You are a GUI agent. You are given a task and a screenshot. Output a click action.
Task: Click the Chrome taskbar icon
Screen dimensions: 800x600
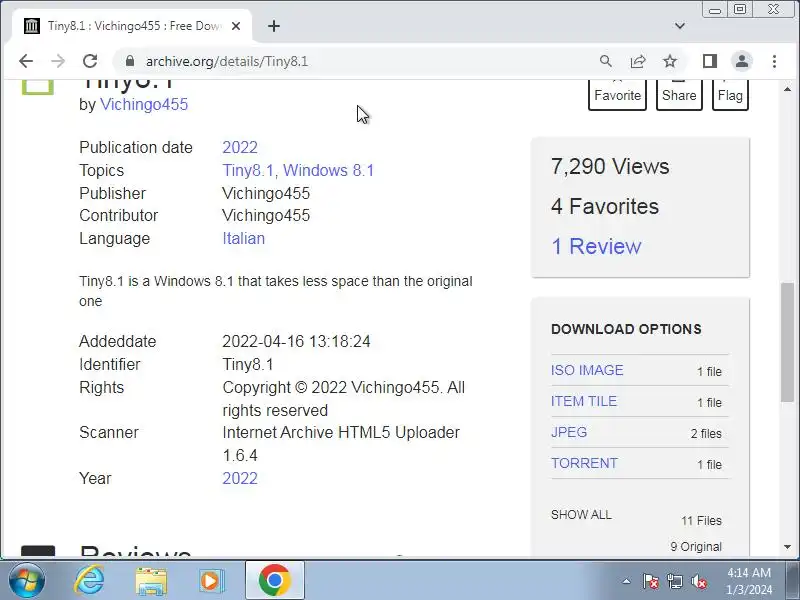pos(274,581)
